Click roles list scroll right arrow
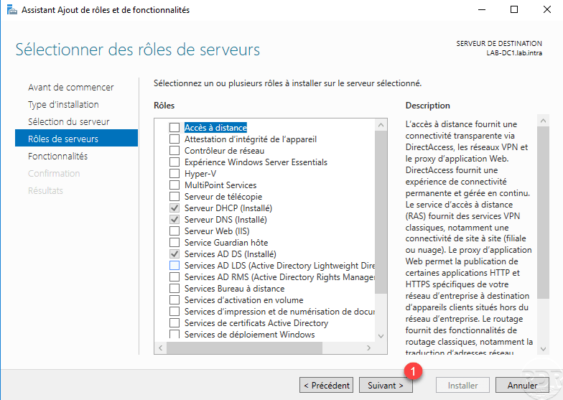The height and width of the screenshot is (400, 563). [369, 348]
